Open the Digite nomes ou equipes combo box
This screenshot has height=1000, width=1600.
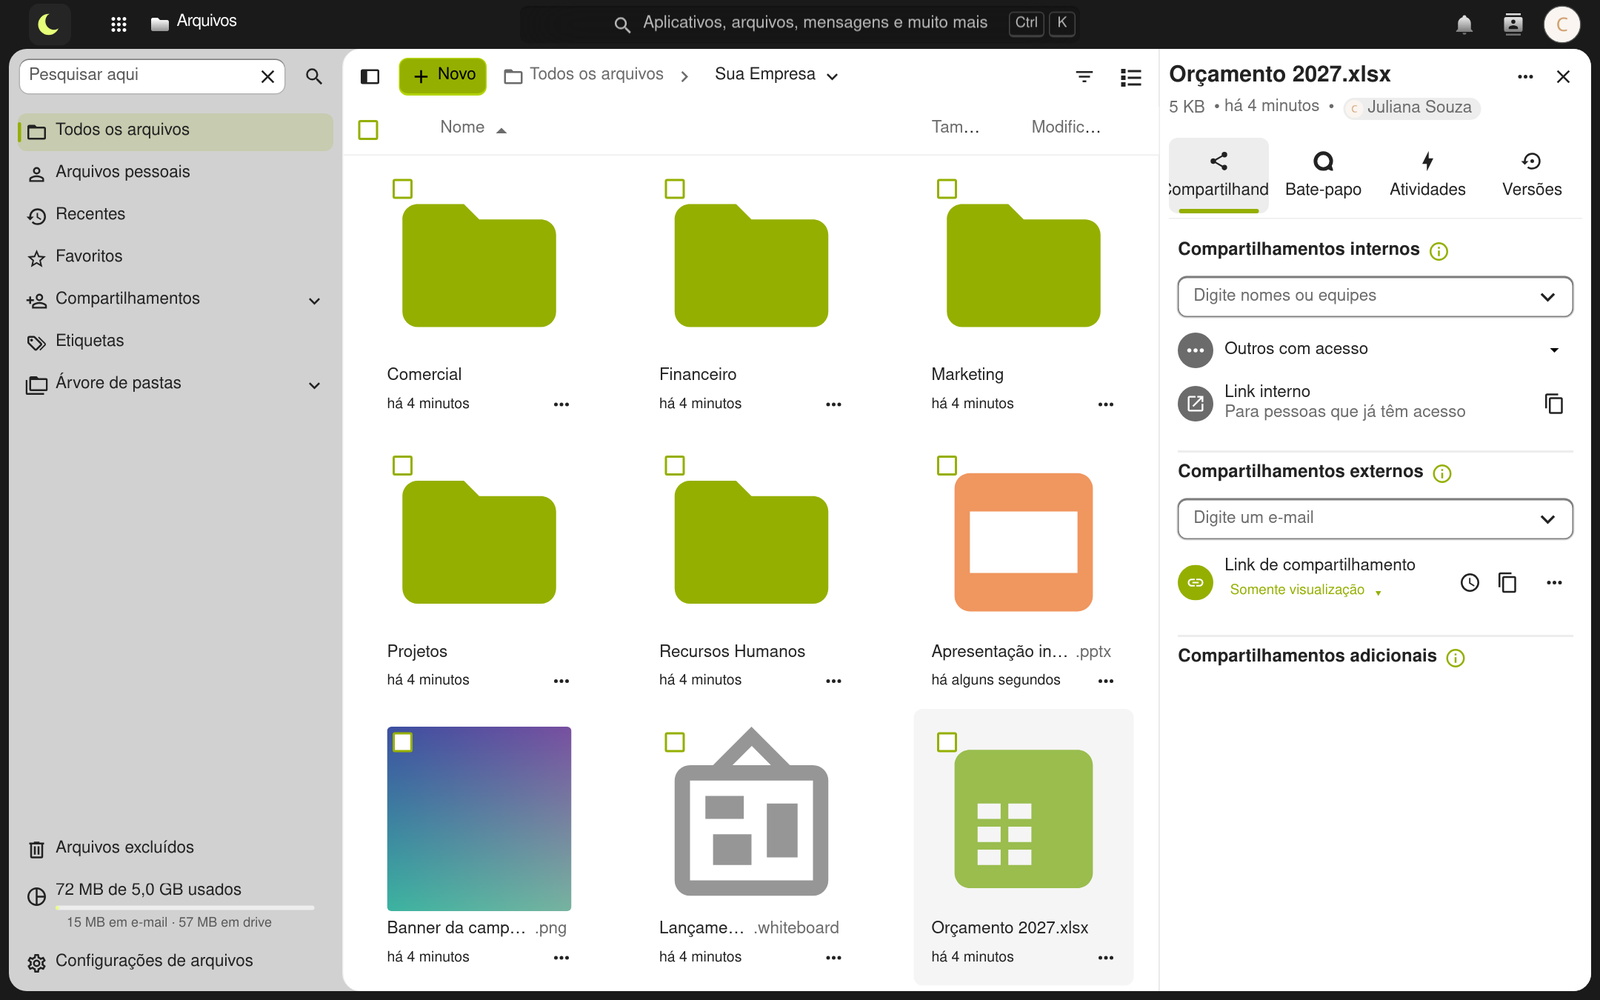1375,296
